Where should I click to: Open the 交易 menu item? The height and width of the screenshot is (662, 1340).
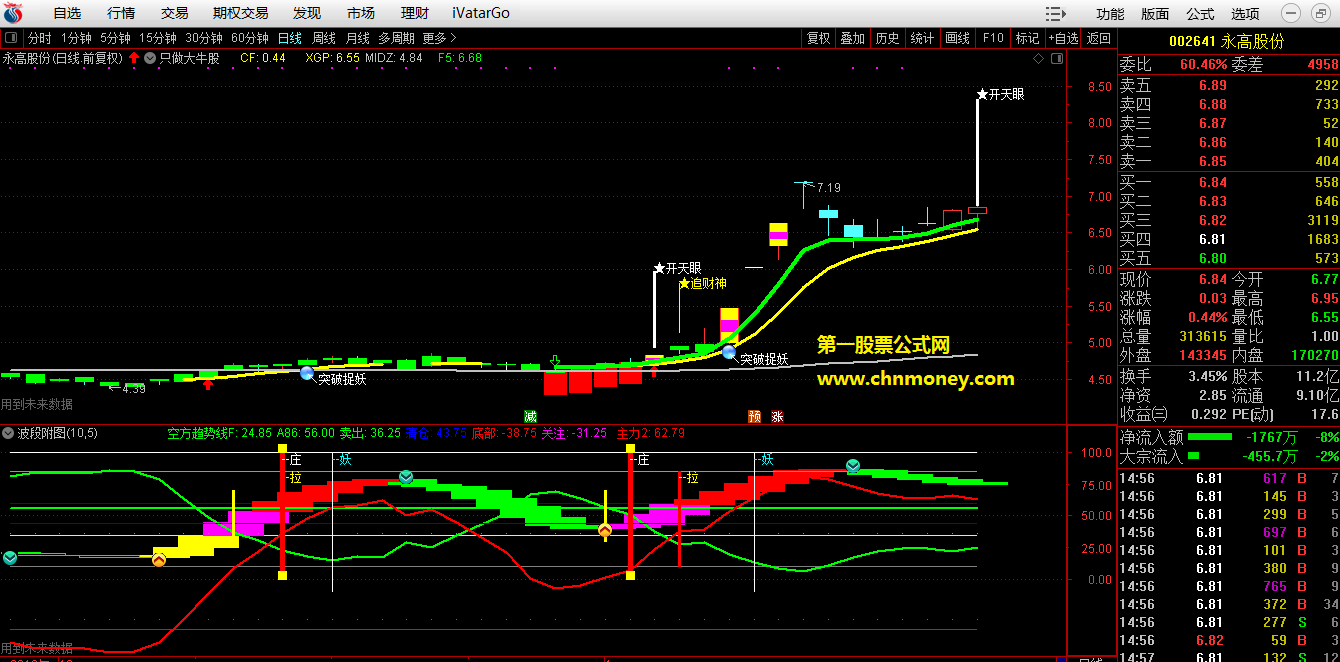174,13
